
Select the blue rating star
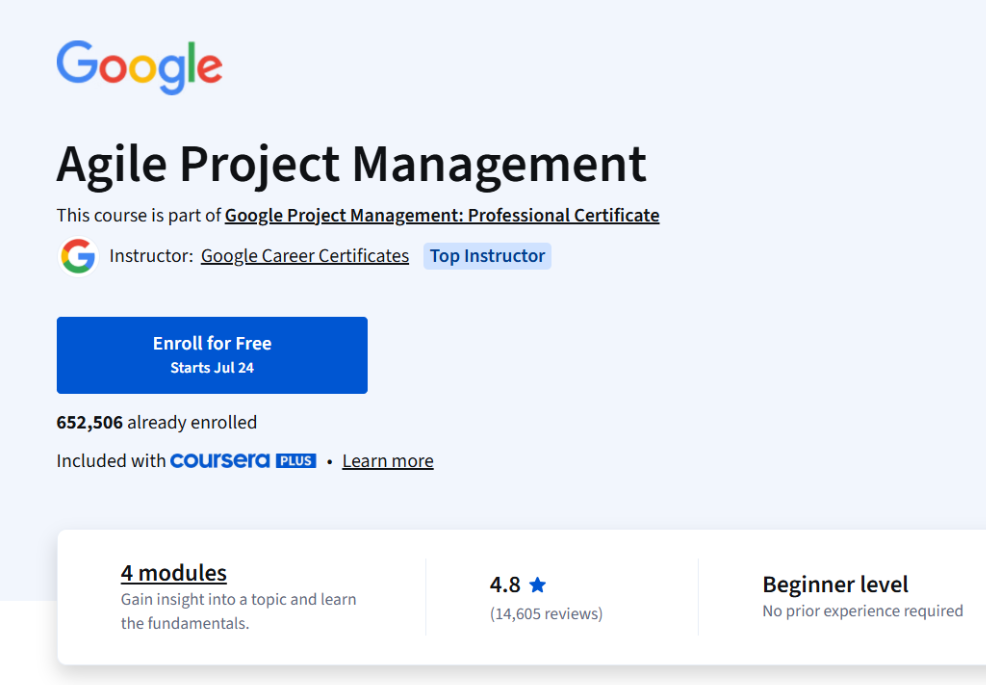(x=537, y=584)
